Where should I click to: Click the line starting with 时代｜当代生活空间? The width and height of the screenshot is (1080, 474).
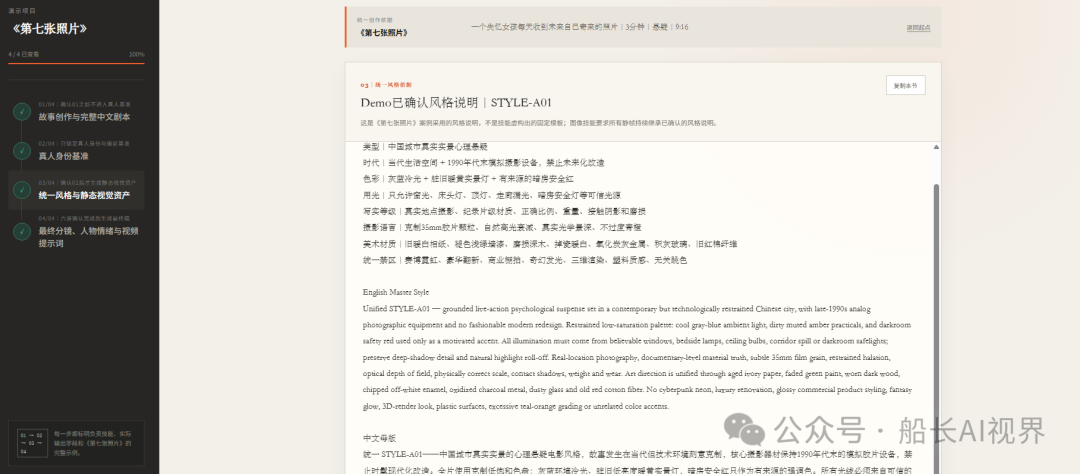click(484, 163)
